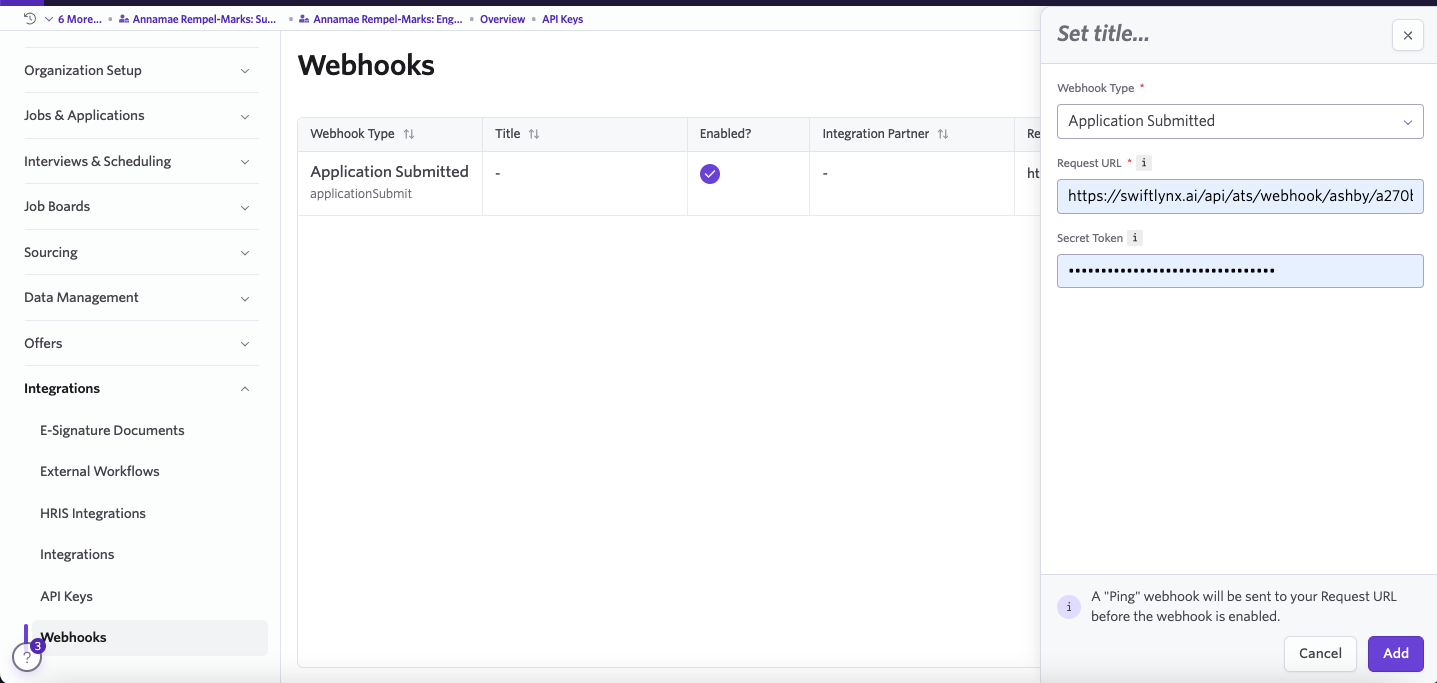1437x683 pixels.
Task: Click the Request URL field
Action: pyautogui.click(x=1240, y=196)
